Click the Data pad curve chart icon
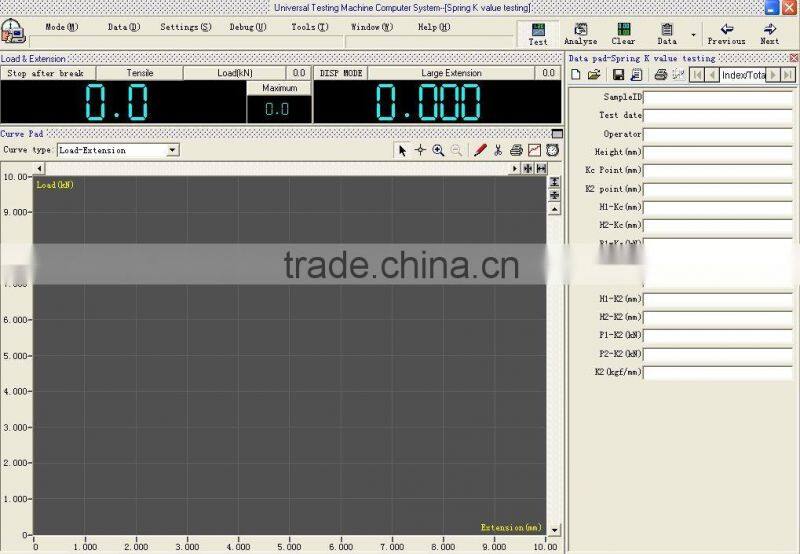800x554 pixels. click(x=678, y=75)
